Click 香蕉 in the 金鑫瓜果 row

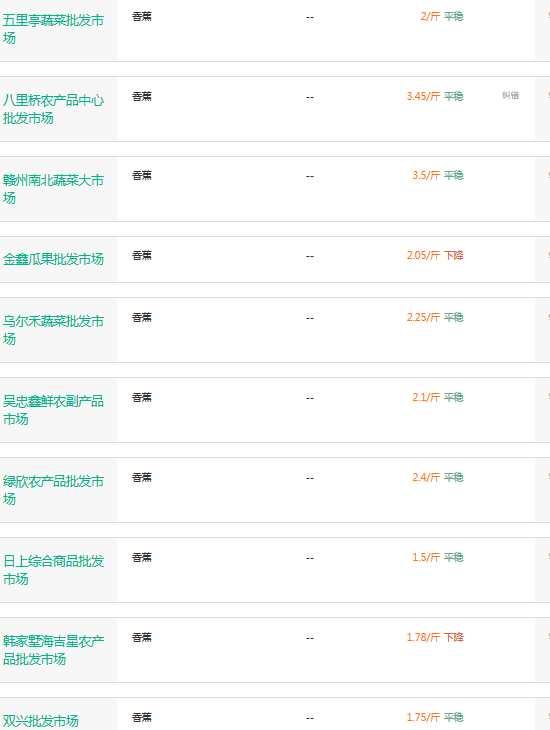[142, 256]
